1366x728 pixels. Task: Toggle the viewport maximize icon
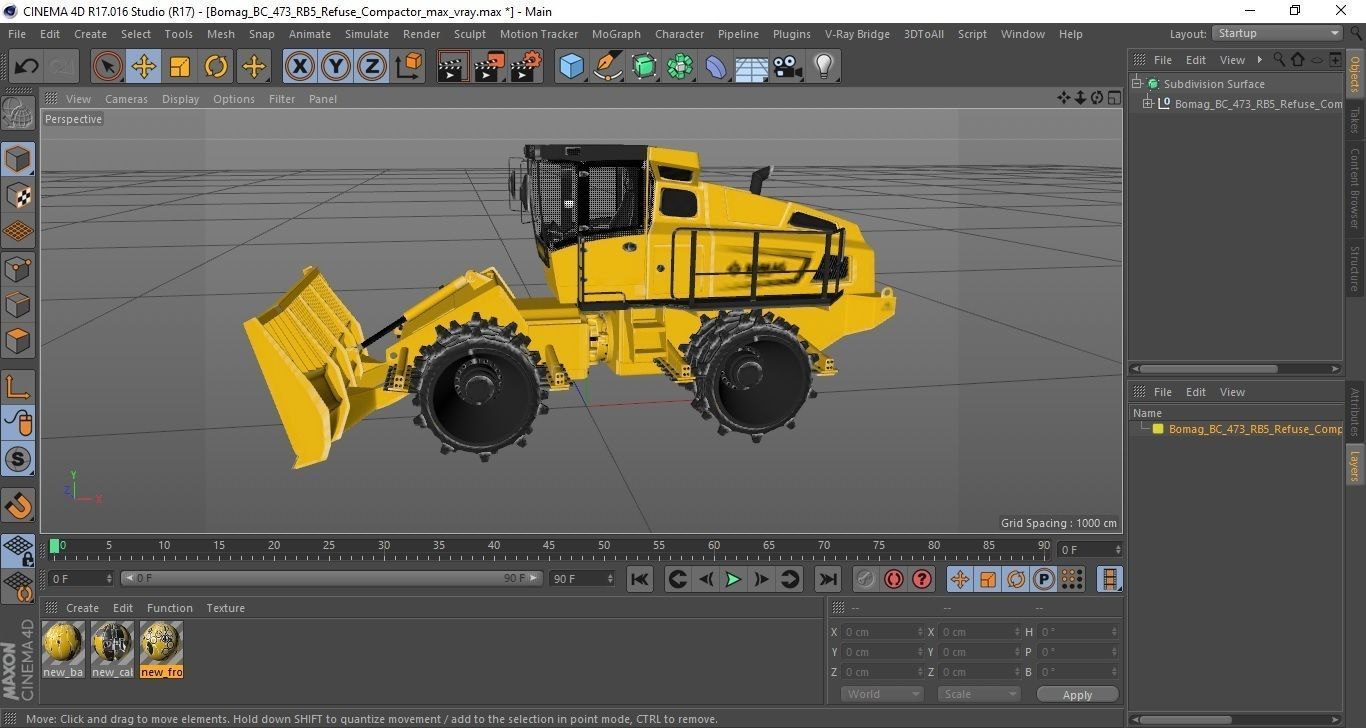pyautogui.click(x=1114, y=98)
